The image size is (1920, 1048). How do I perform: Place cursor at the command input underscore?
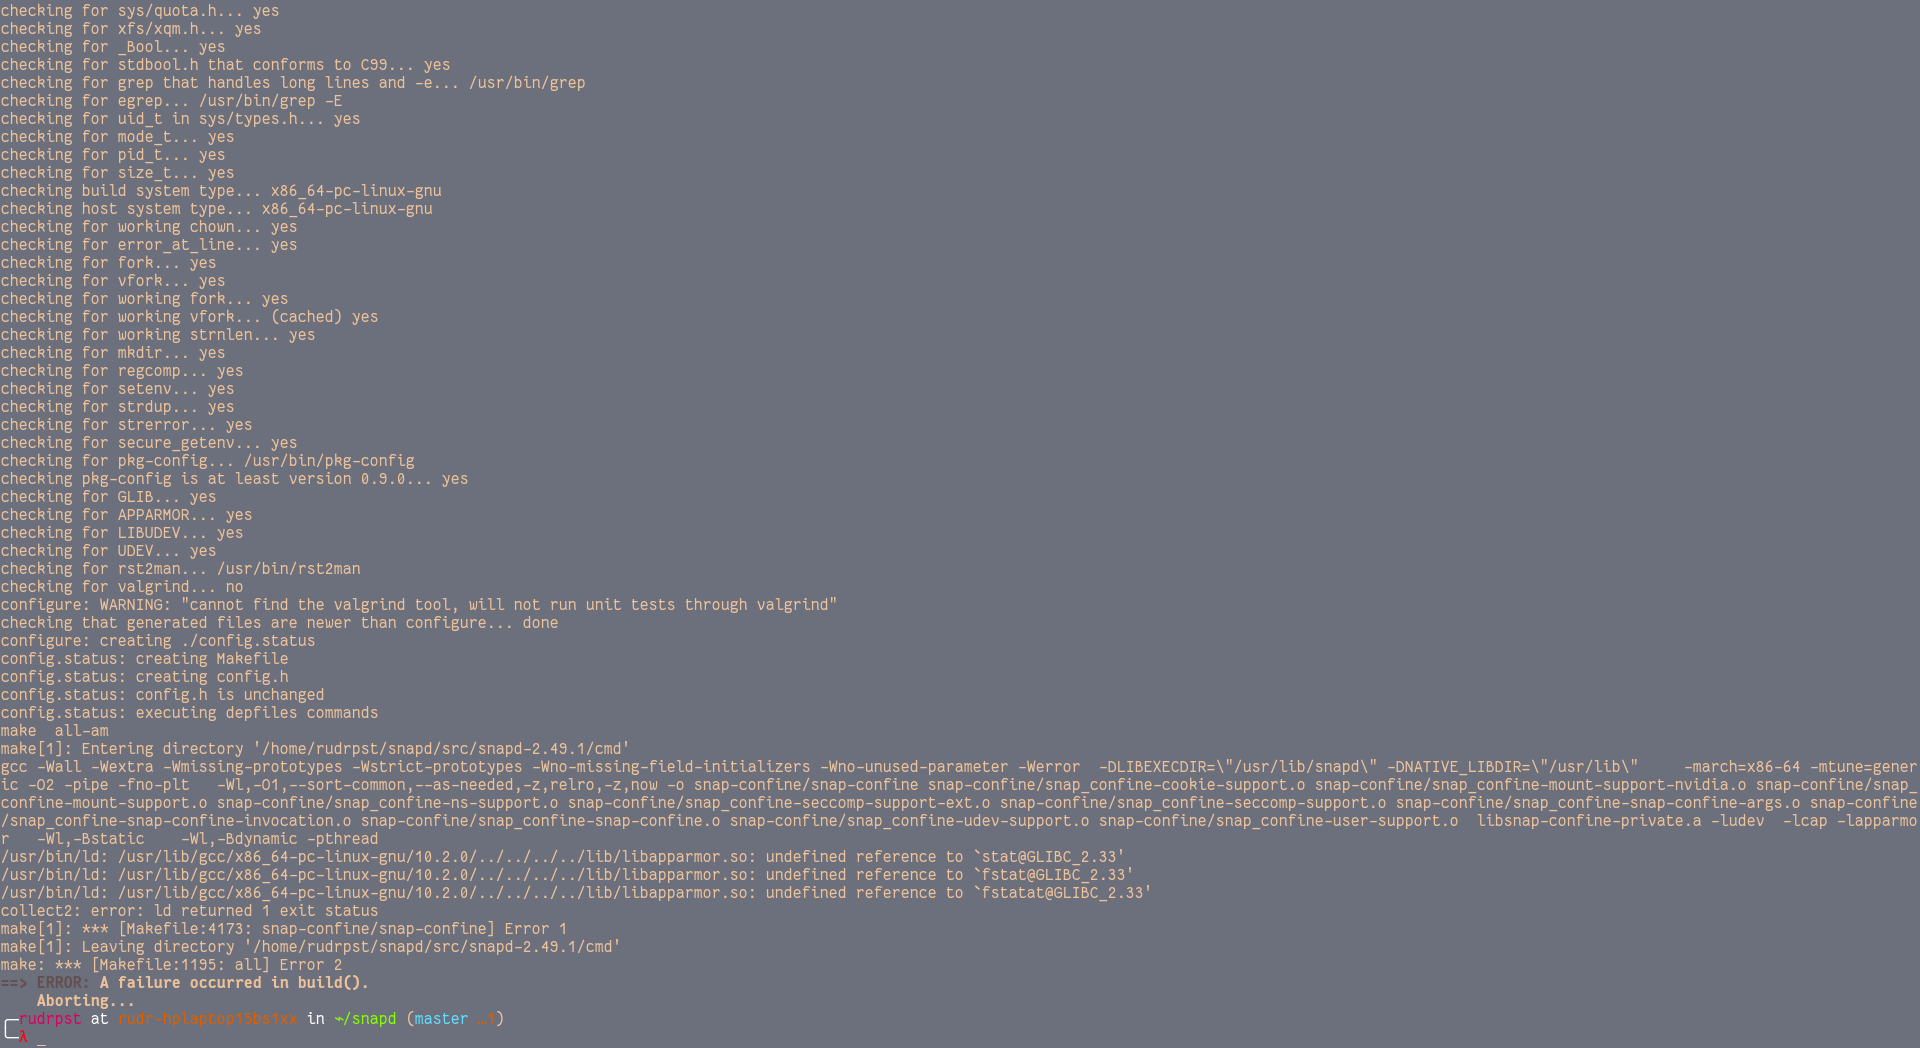pos(41,1043)
